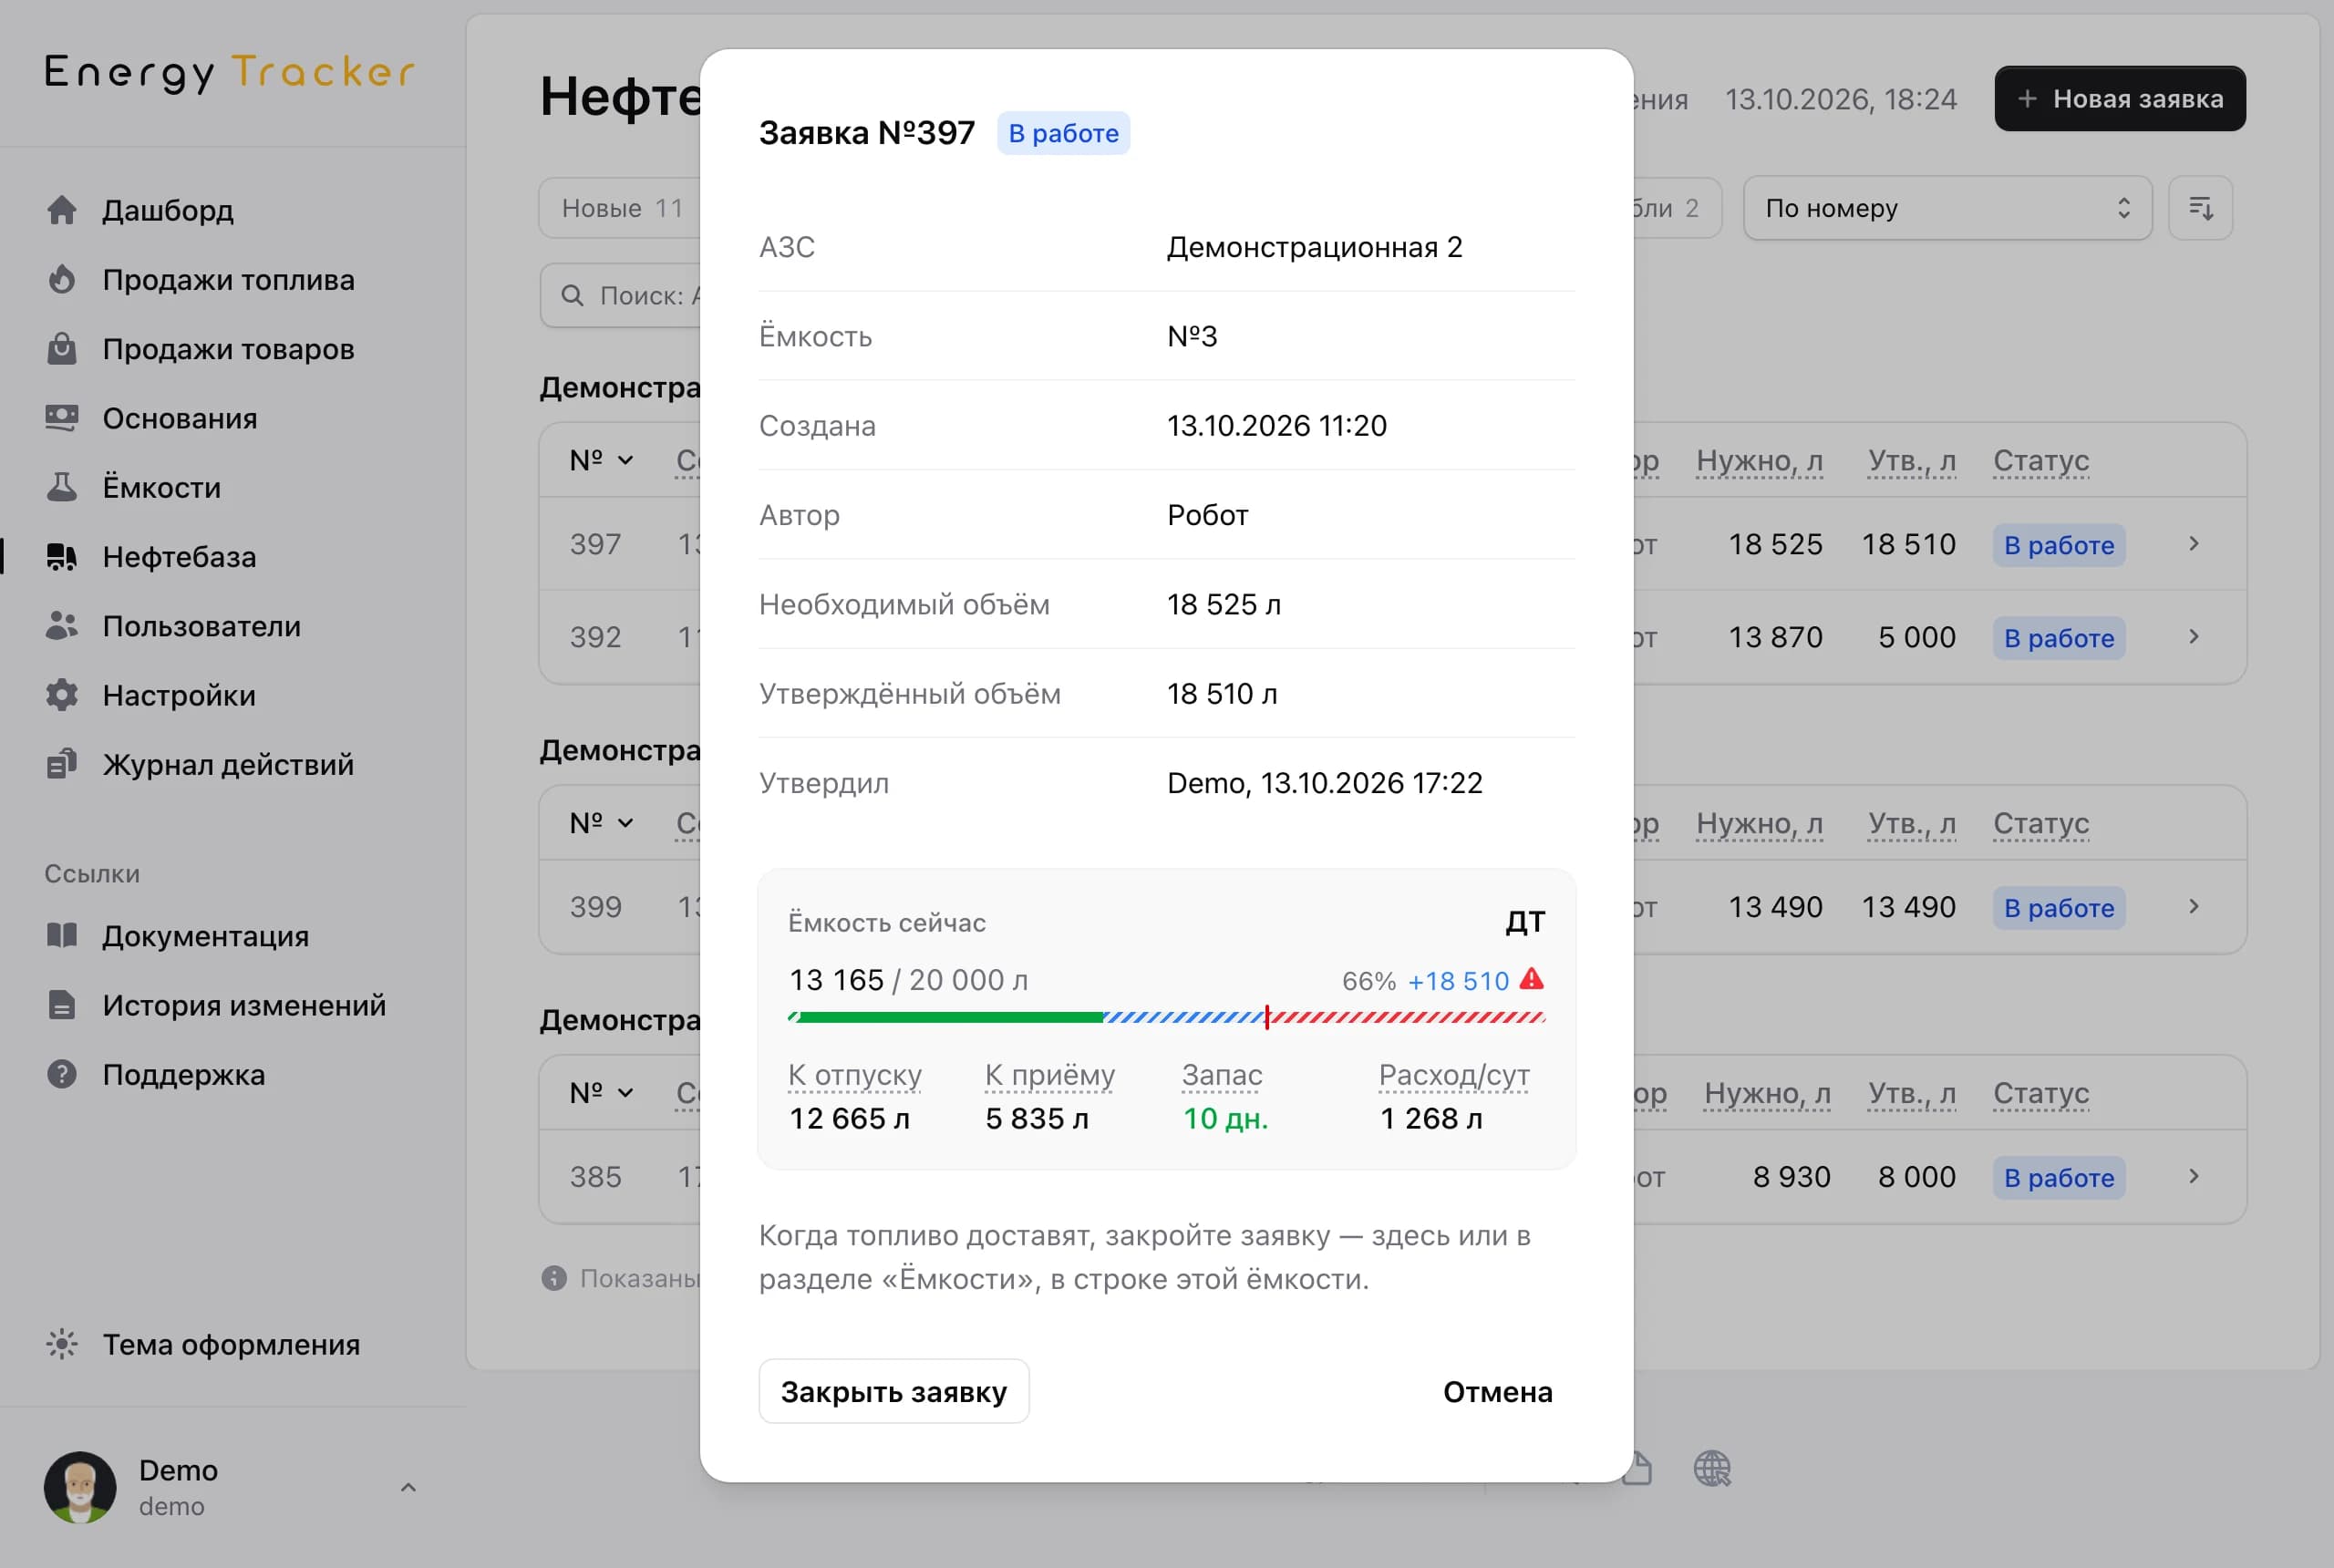Click the gear icon beside Настройки
The height and width of the screenshot is (1568, 2334).
coord(62,695)
